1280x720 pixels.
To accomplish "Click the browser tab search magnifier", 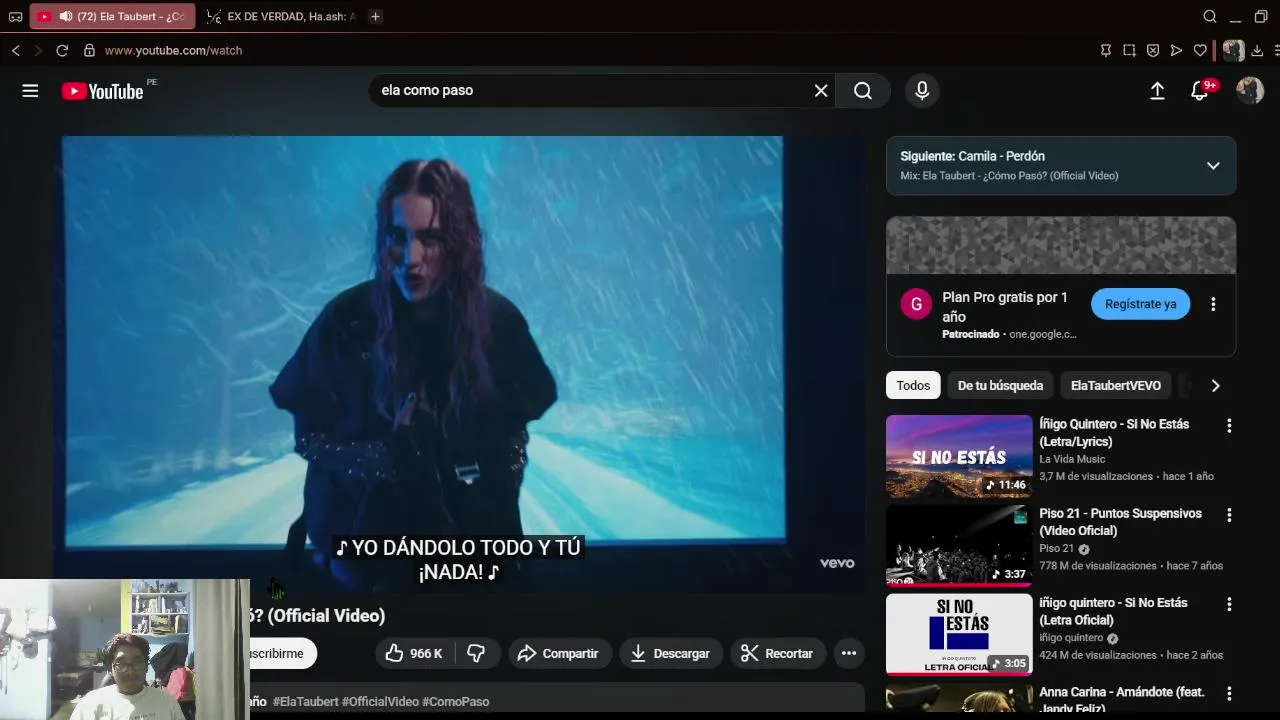I will [1210, 16].
